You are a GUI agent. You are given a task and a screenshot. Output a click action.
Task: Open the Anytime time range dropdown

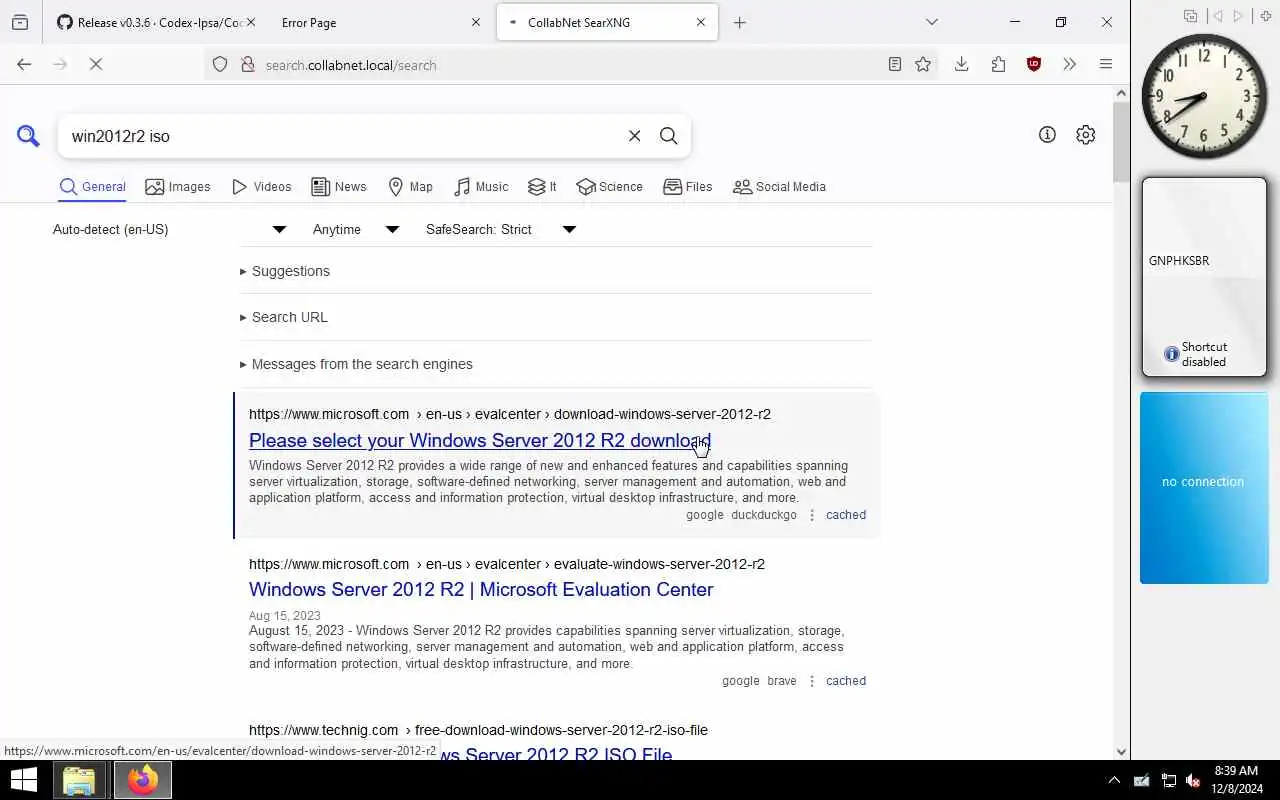coord(355,229)
